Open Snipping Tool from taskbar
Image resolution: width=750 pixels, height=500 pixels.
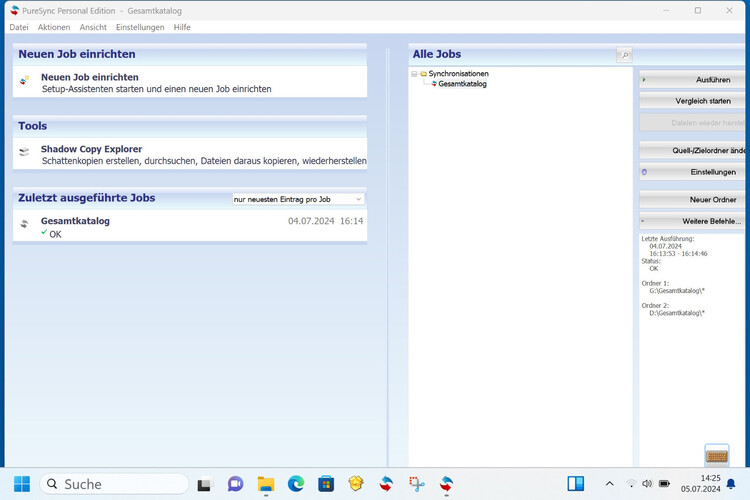pyautogui.click(x=416, y=484)
